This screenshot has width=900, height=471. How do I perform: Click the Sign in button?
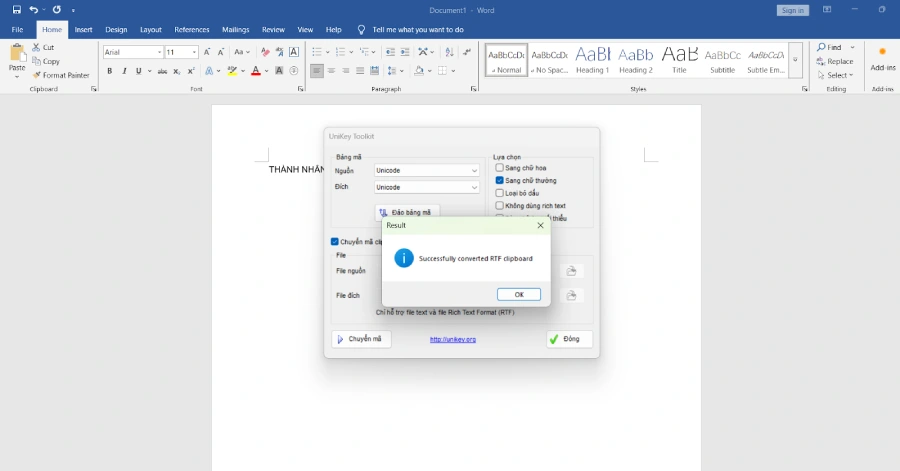point(793,10)
